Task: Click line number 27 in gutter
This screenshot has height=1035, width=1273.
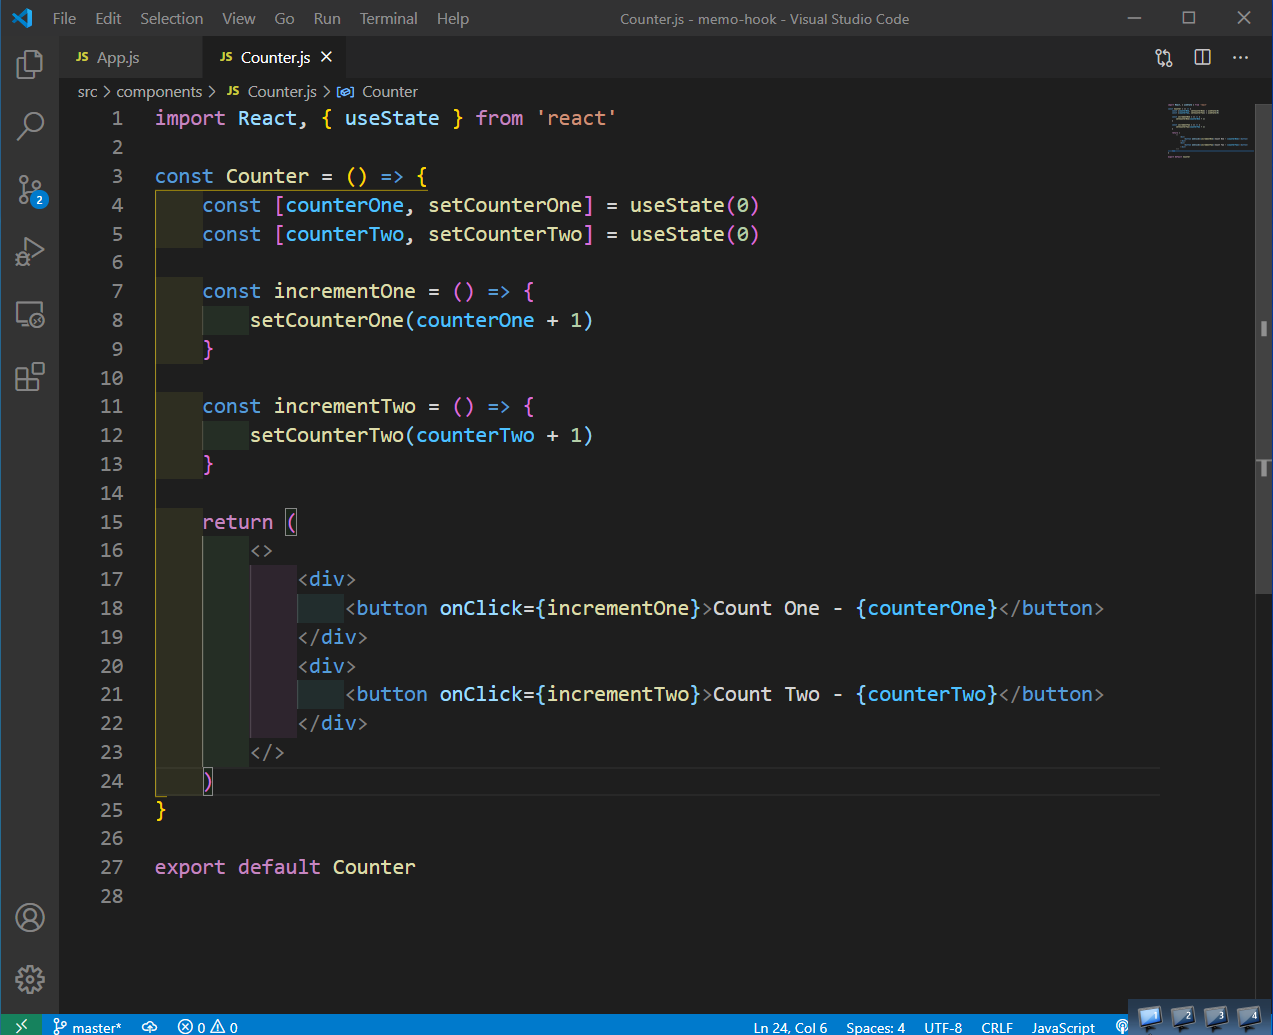Action: (x=111, y=867)
